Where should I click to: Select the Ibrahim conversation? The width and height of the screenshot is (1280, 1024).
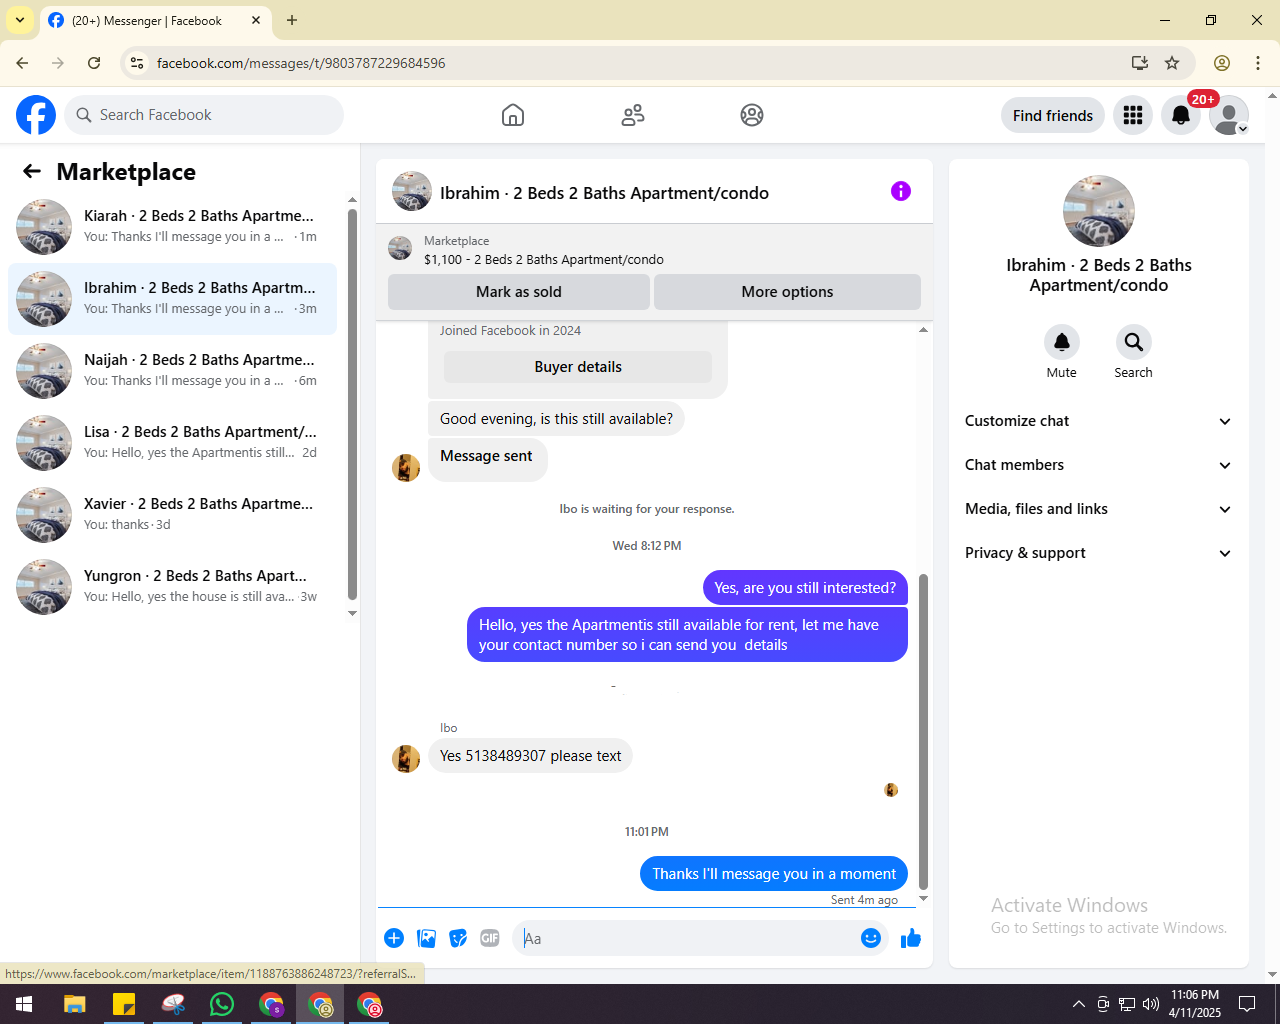172,299
